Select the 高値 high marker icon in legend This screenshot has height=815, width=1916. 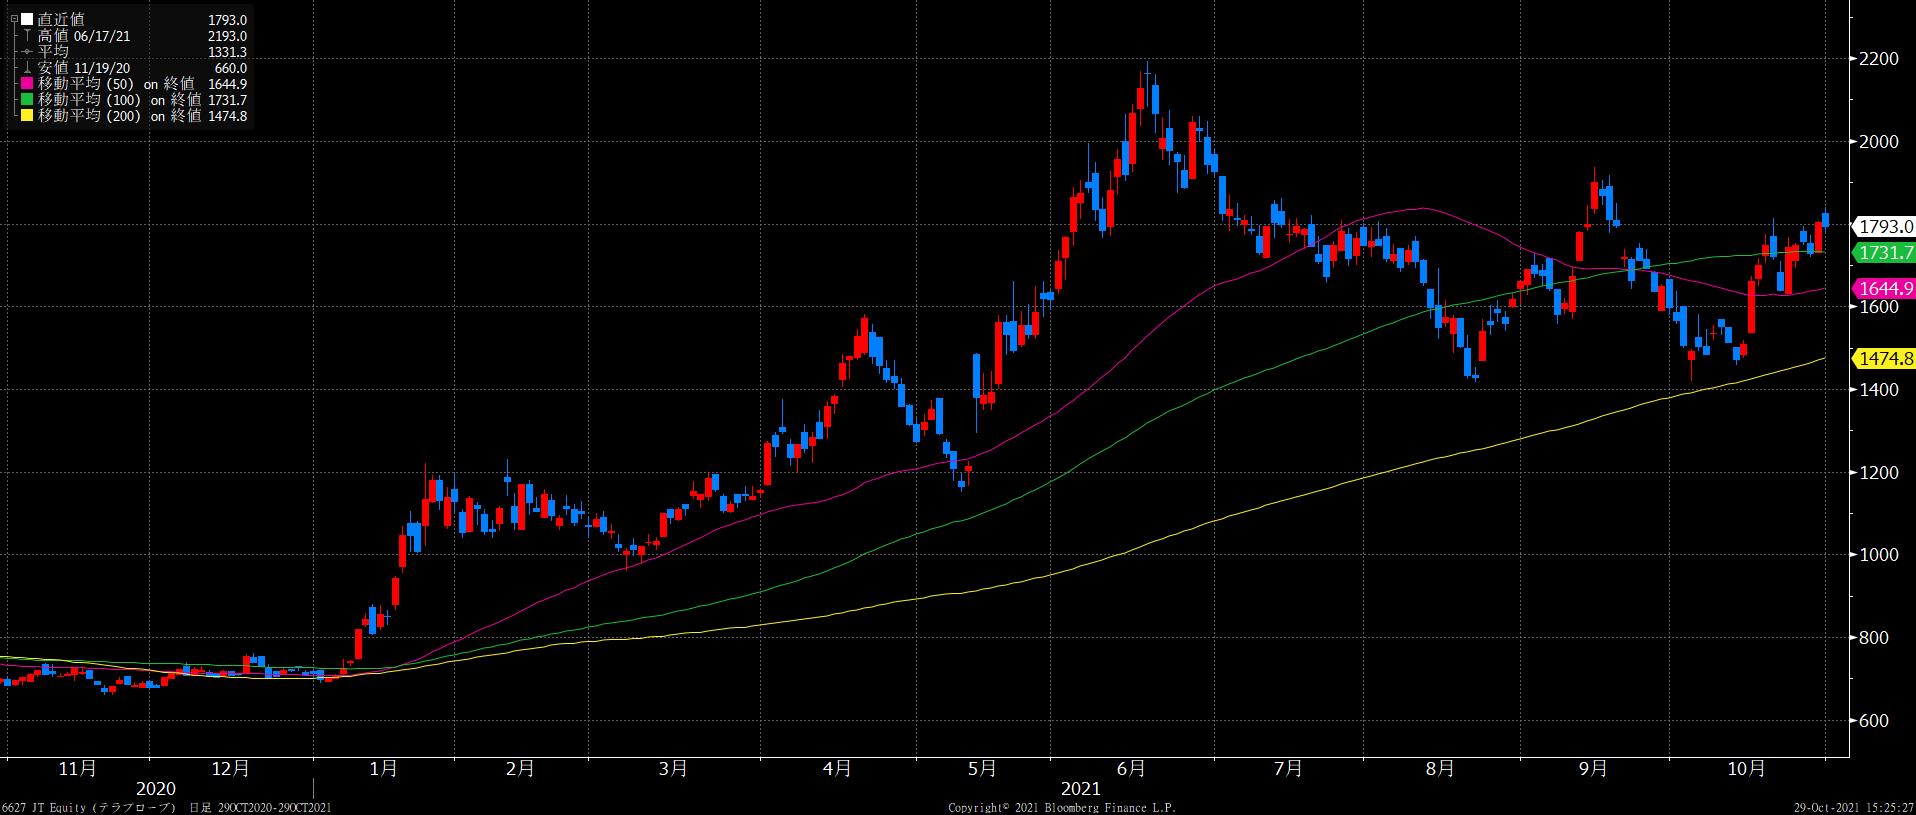coord(27,36)
